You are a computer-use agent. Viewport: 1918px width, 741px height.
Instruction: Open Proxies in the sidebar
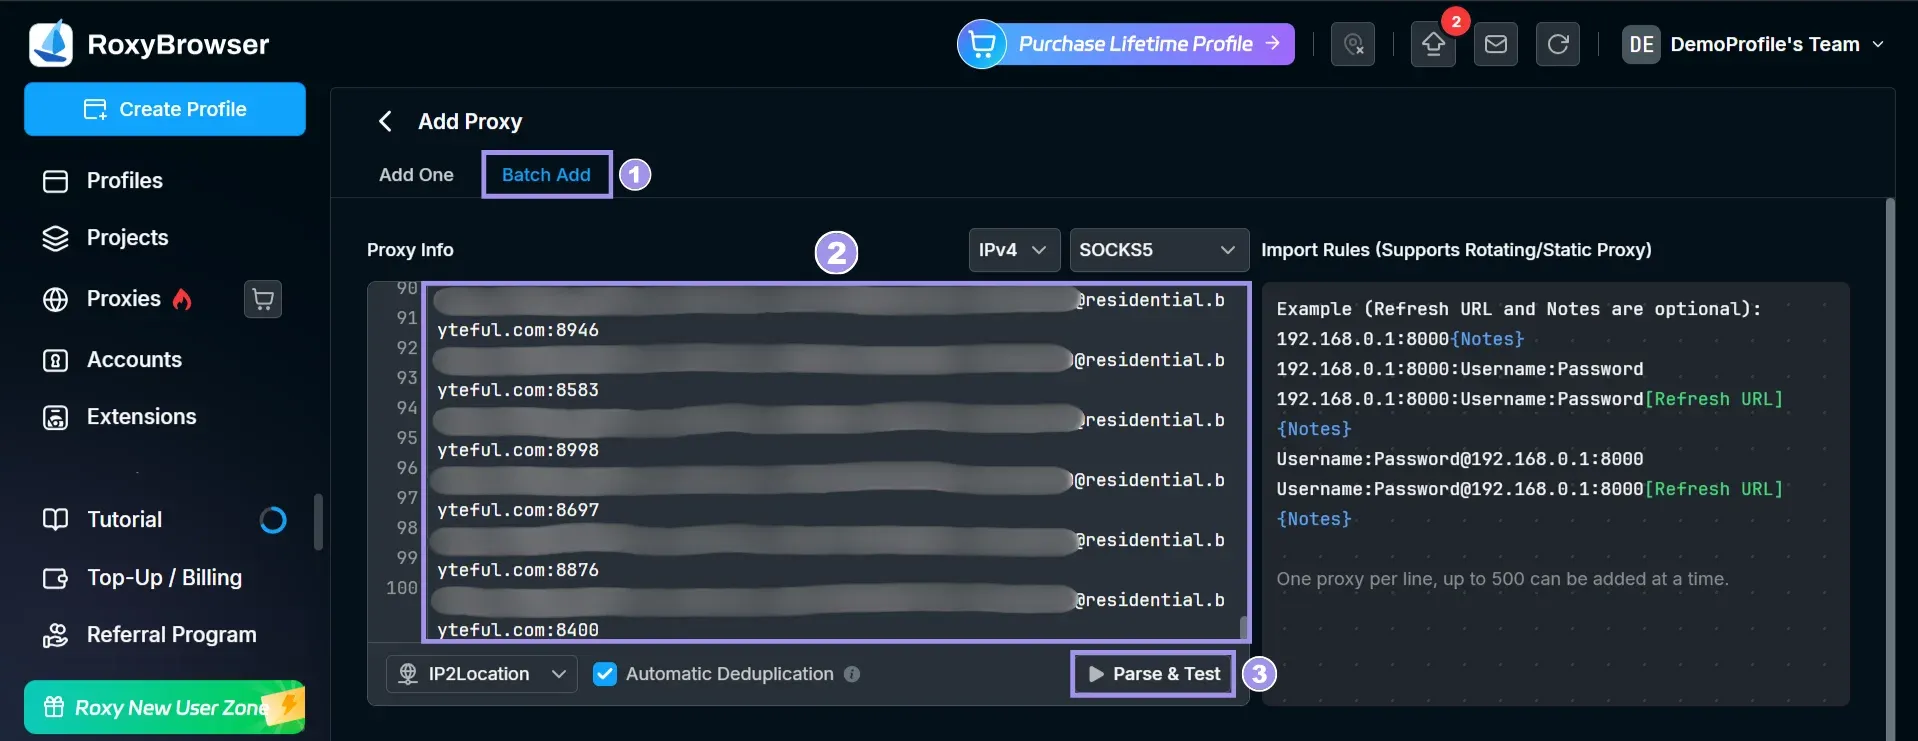124,299
